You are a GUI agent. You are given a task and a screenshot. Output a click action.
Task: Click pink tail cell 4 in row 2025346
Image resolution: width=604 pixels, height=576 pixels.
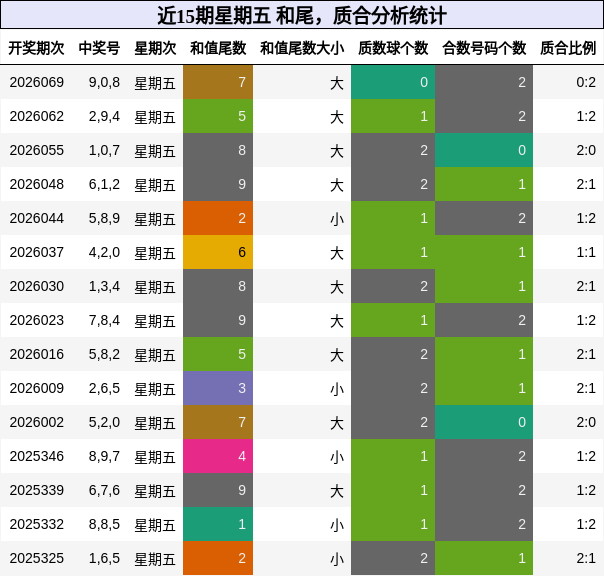tap(218, 456)
